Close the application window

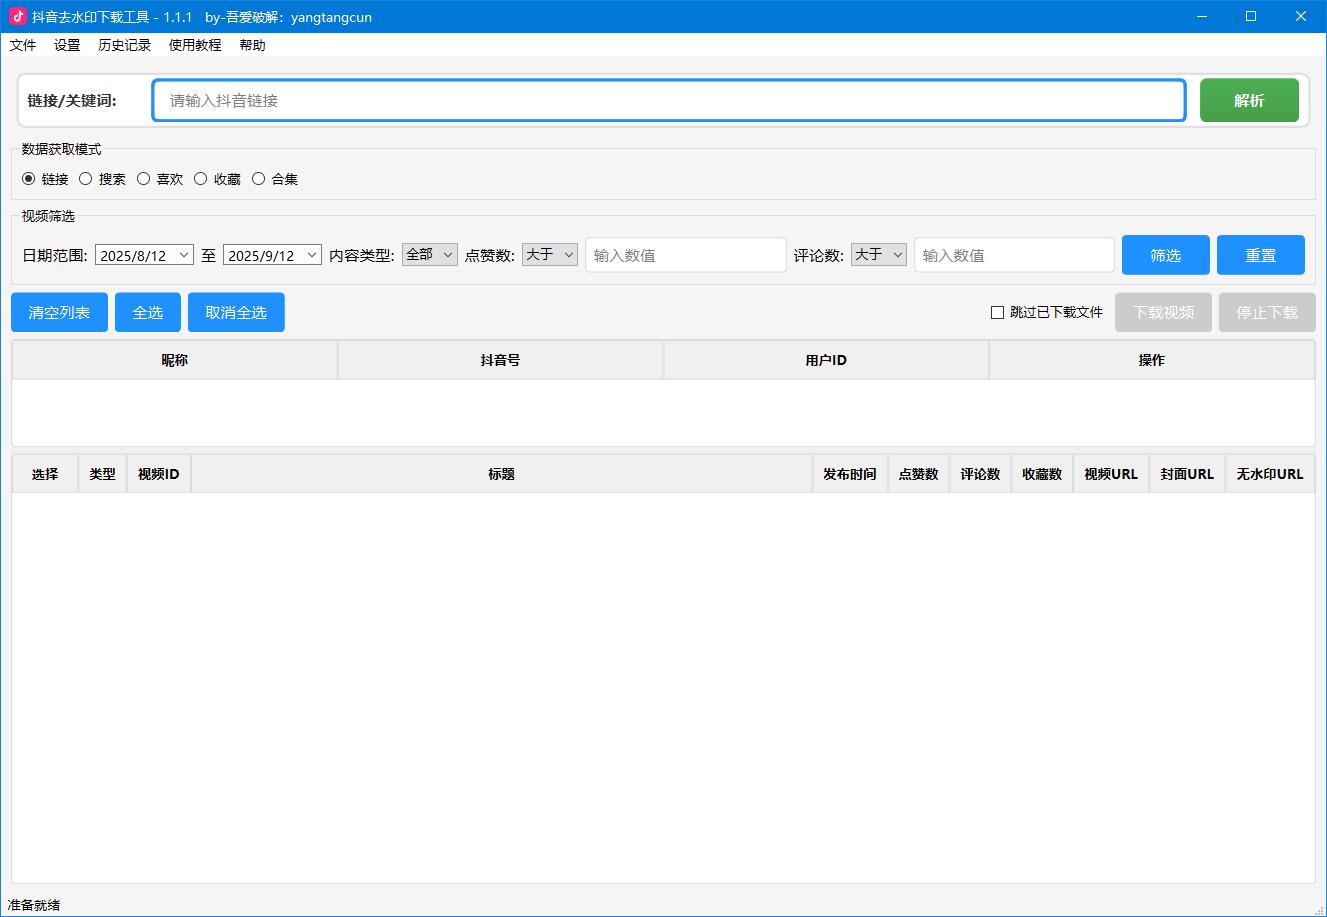[1300, 16]
